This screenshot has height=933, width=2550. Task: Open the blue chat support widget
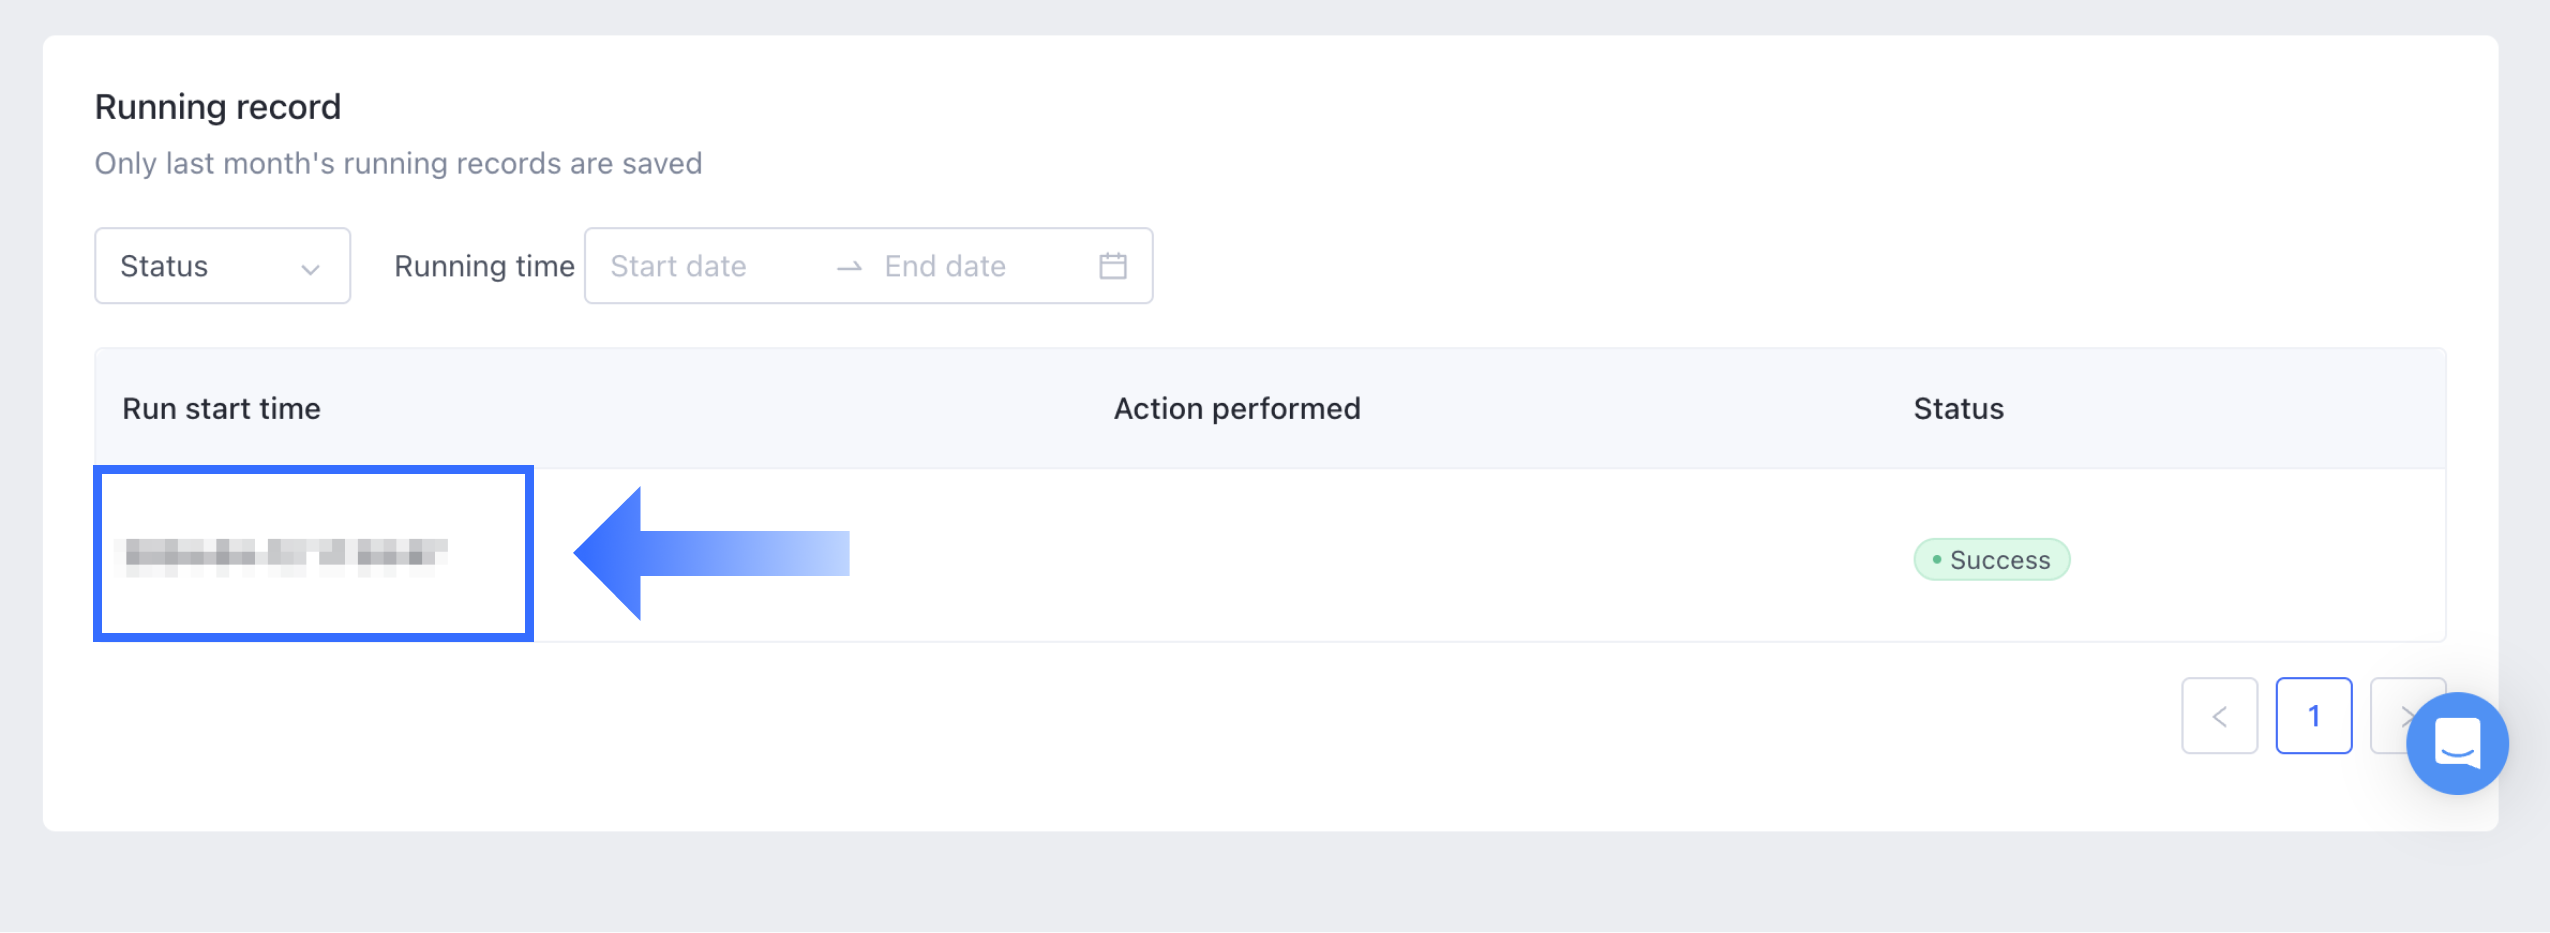(2456, 743)
